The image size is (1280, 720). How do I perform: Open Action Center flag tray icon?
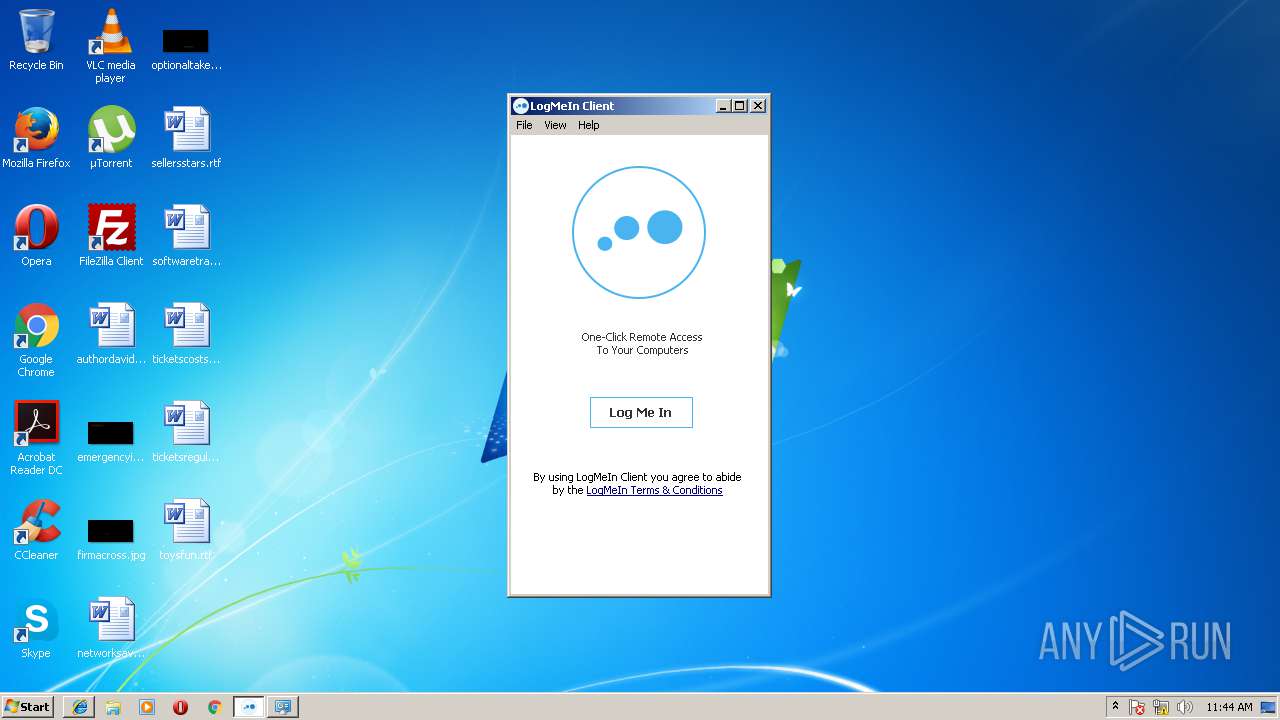coord(1138,707)
